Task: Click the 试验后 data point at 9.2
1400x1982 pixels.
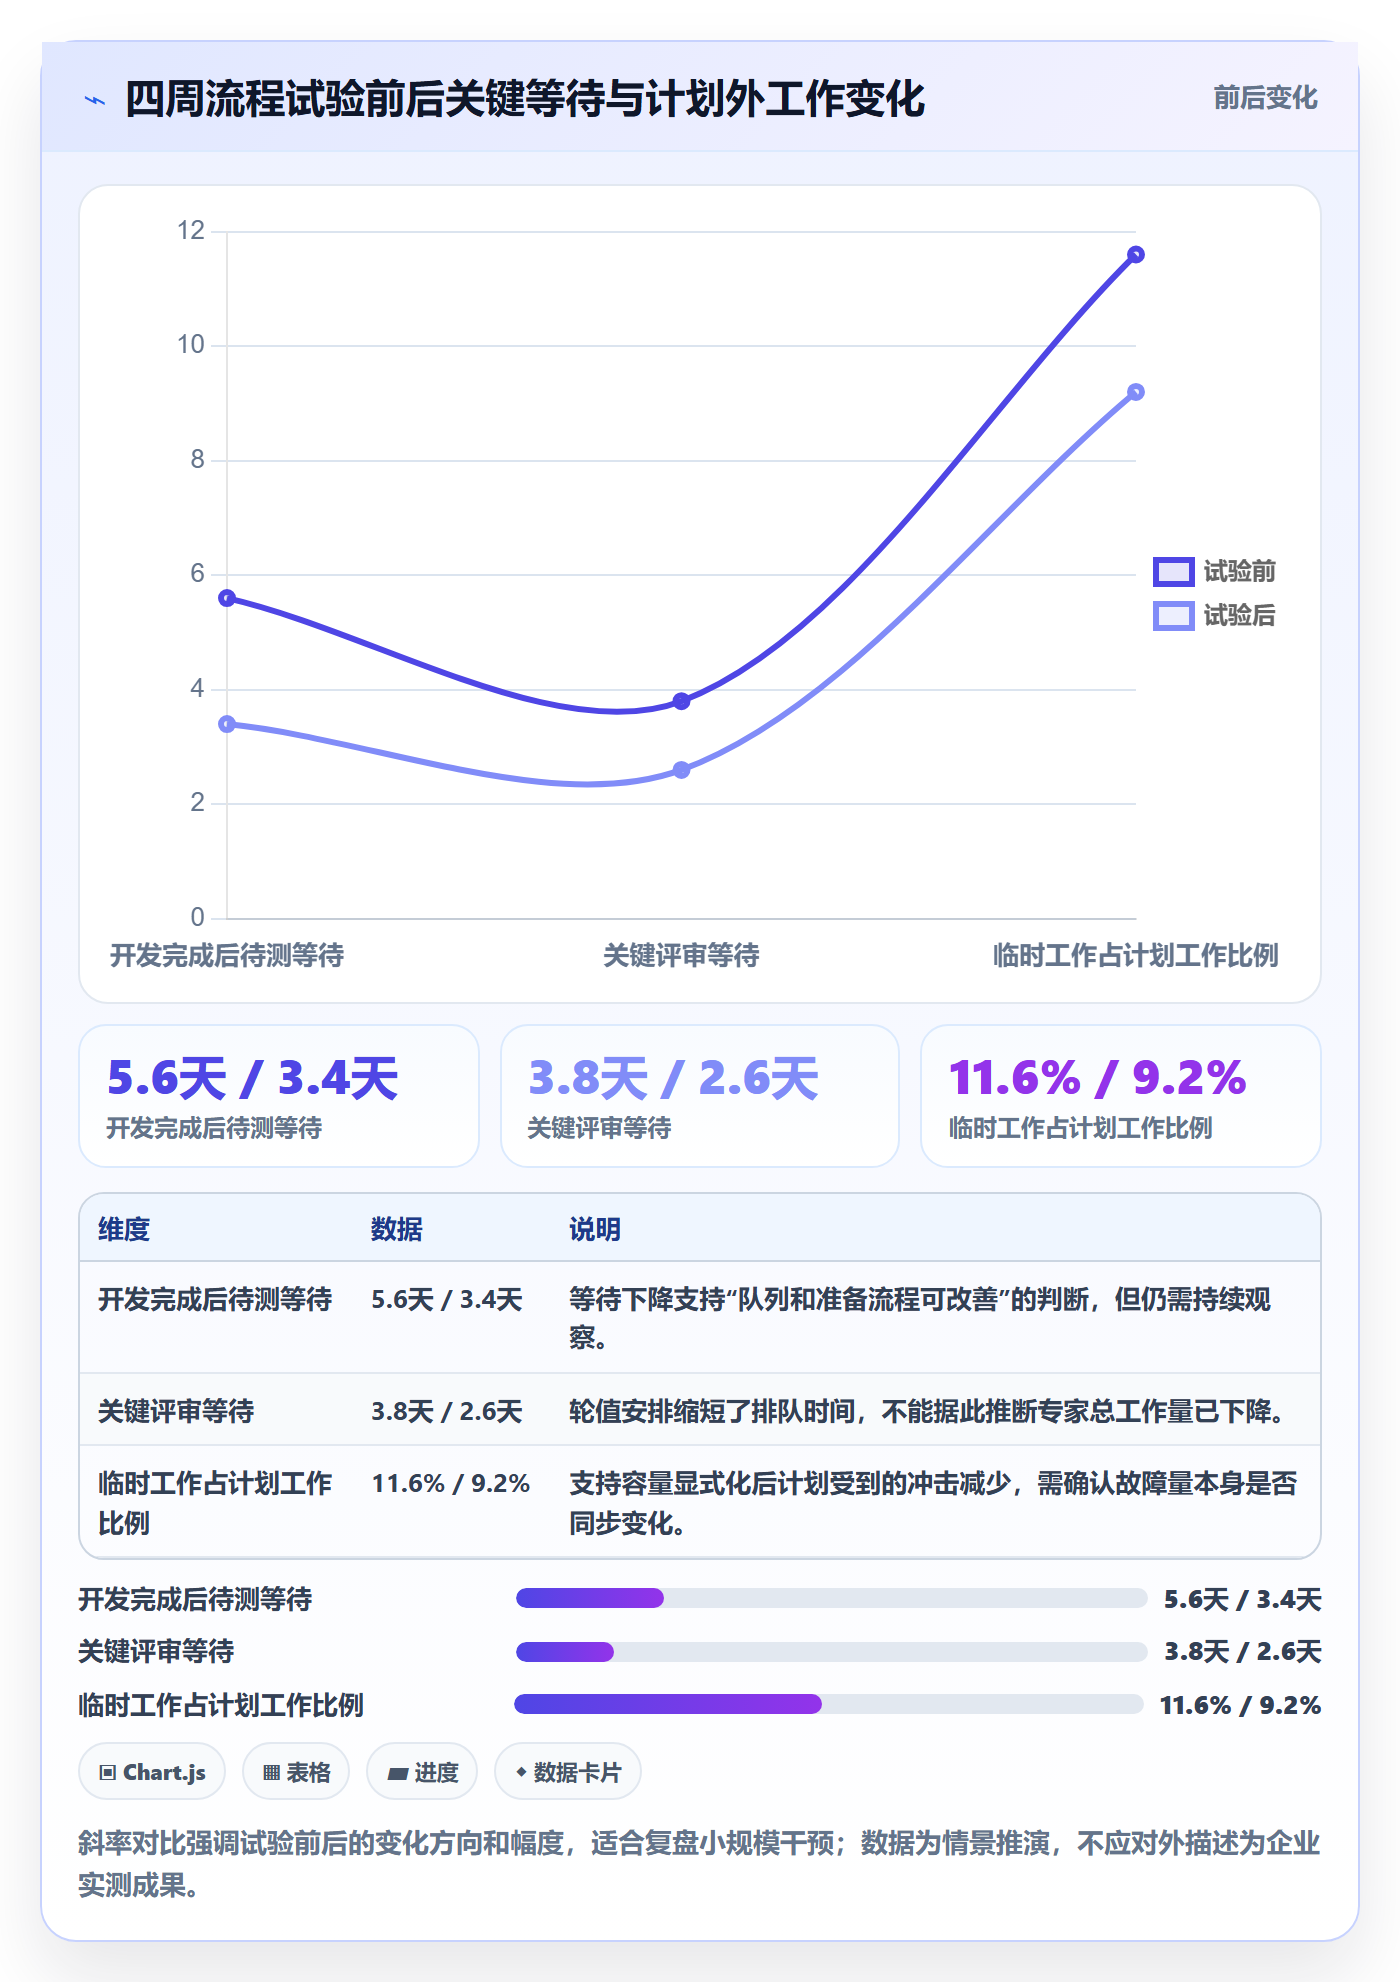Action: (x=1135, y=392)
